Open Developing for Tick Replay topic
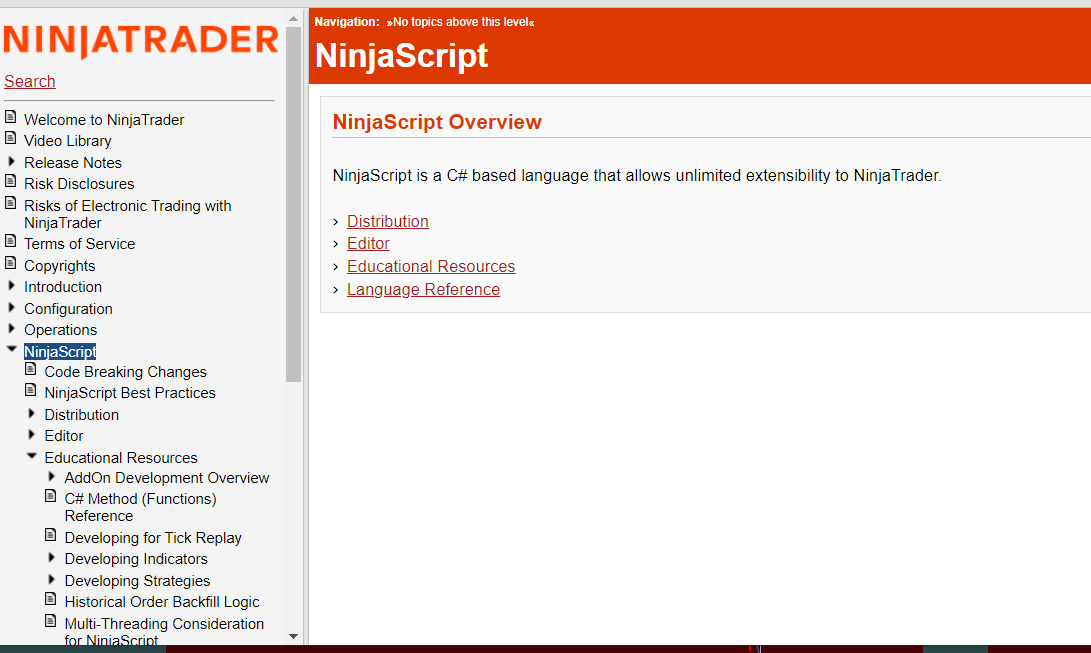The image size is (1091, 653). pyautogui.click(x=153, y=538)
